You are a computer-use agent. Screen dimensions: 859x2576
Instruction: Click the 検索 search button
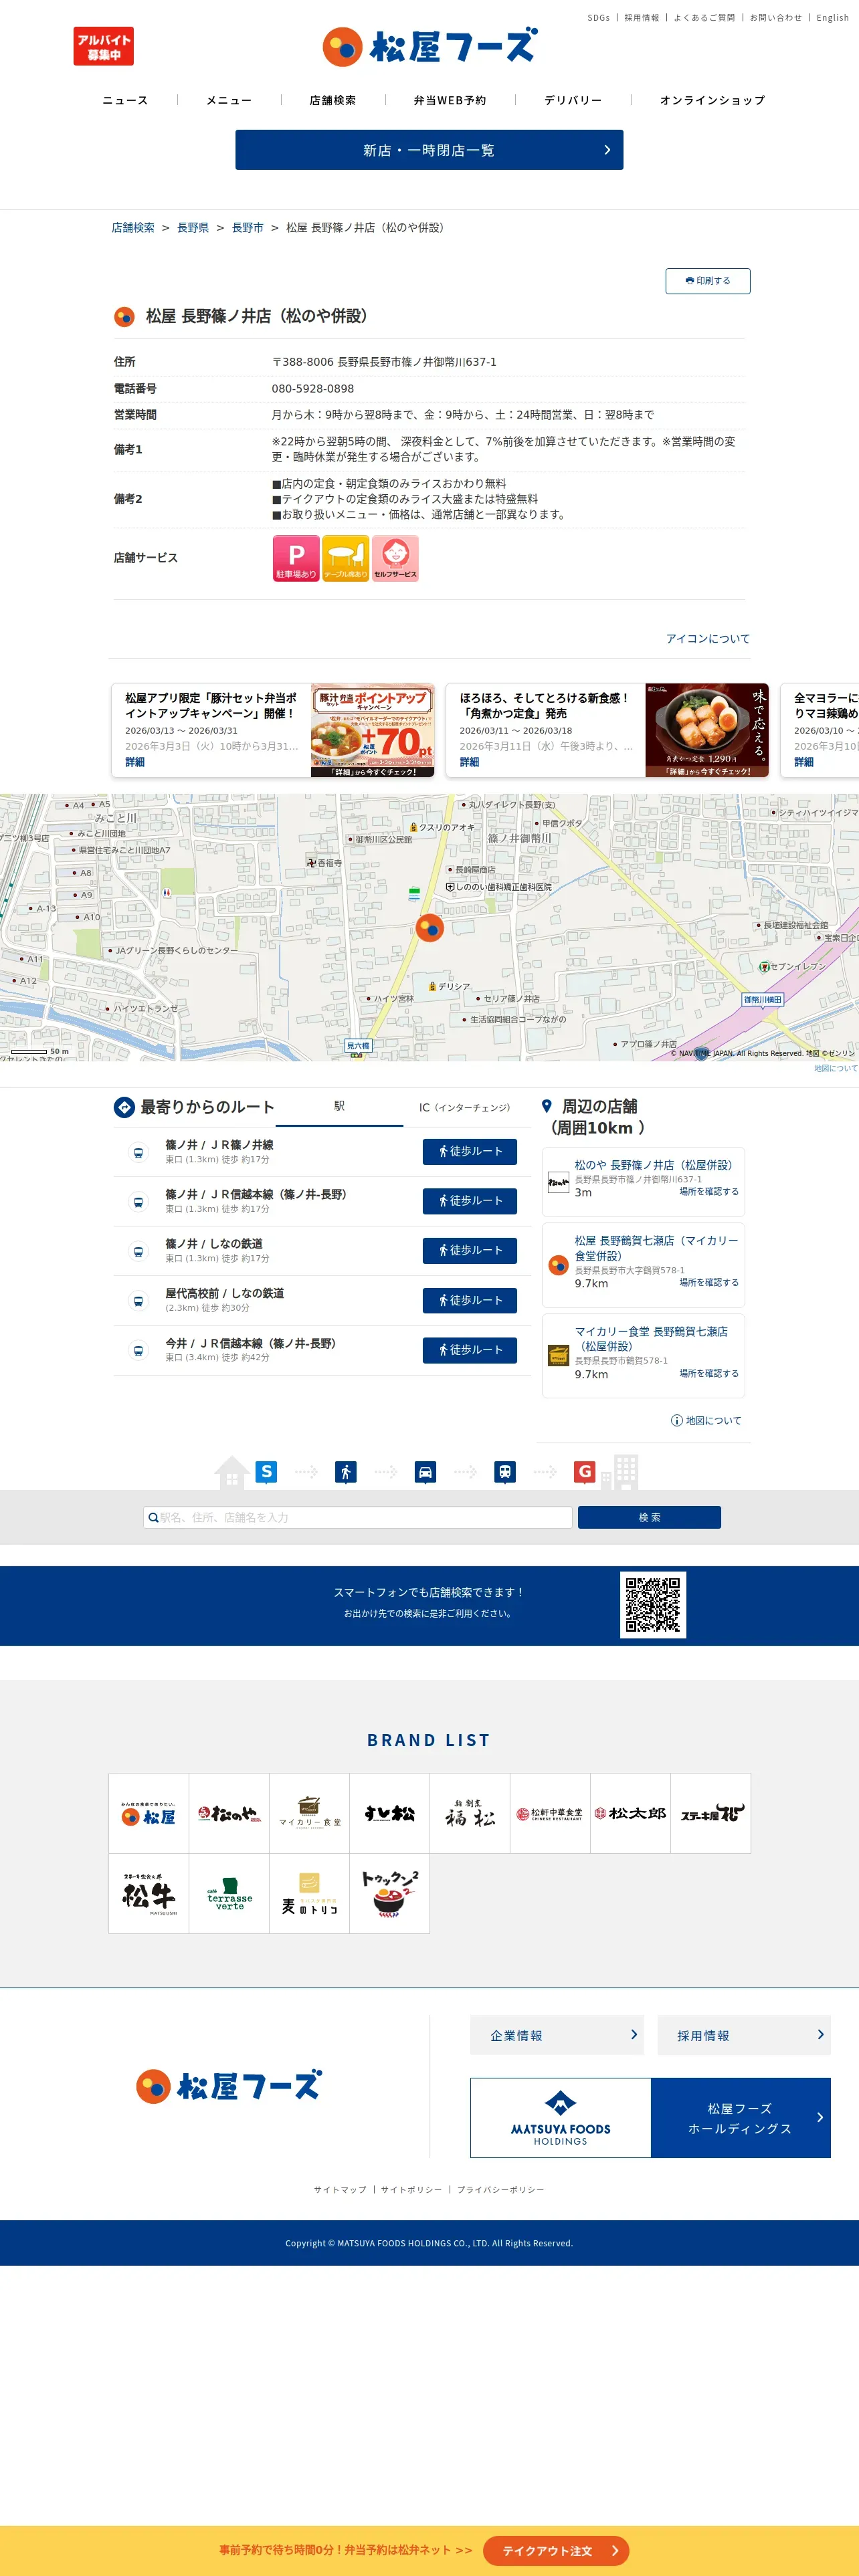point(649,1517)
